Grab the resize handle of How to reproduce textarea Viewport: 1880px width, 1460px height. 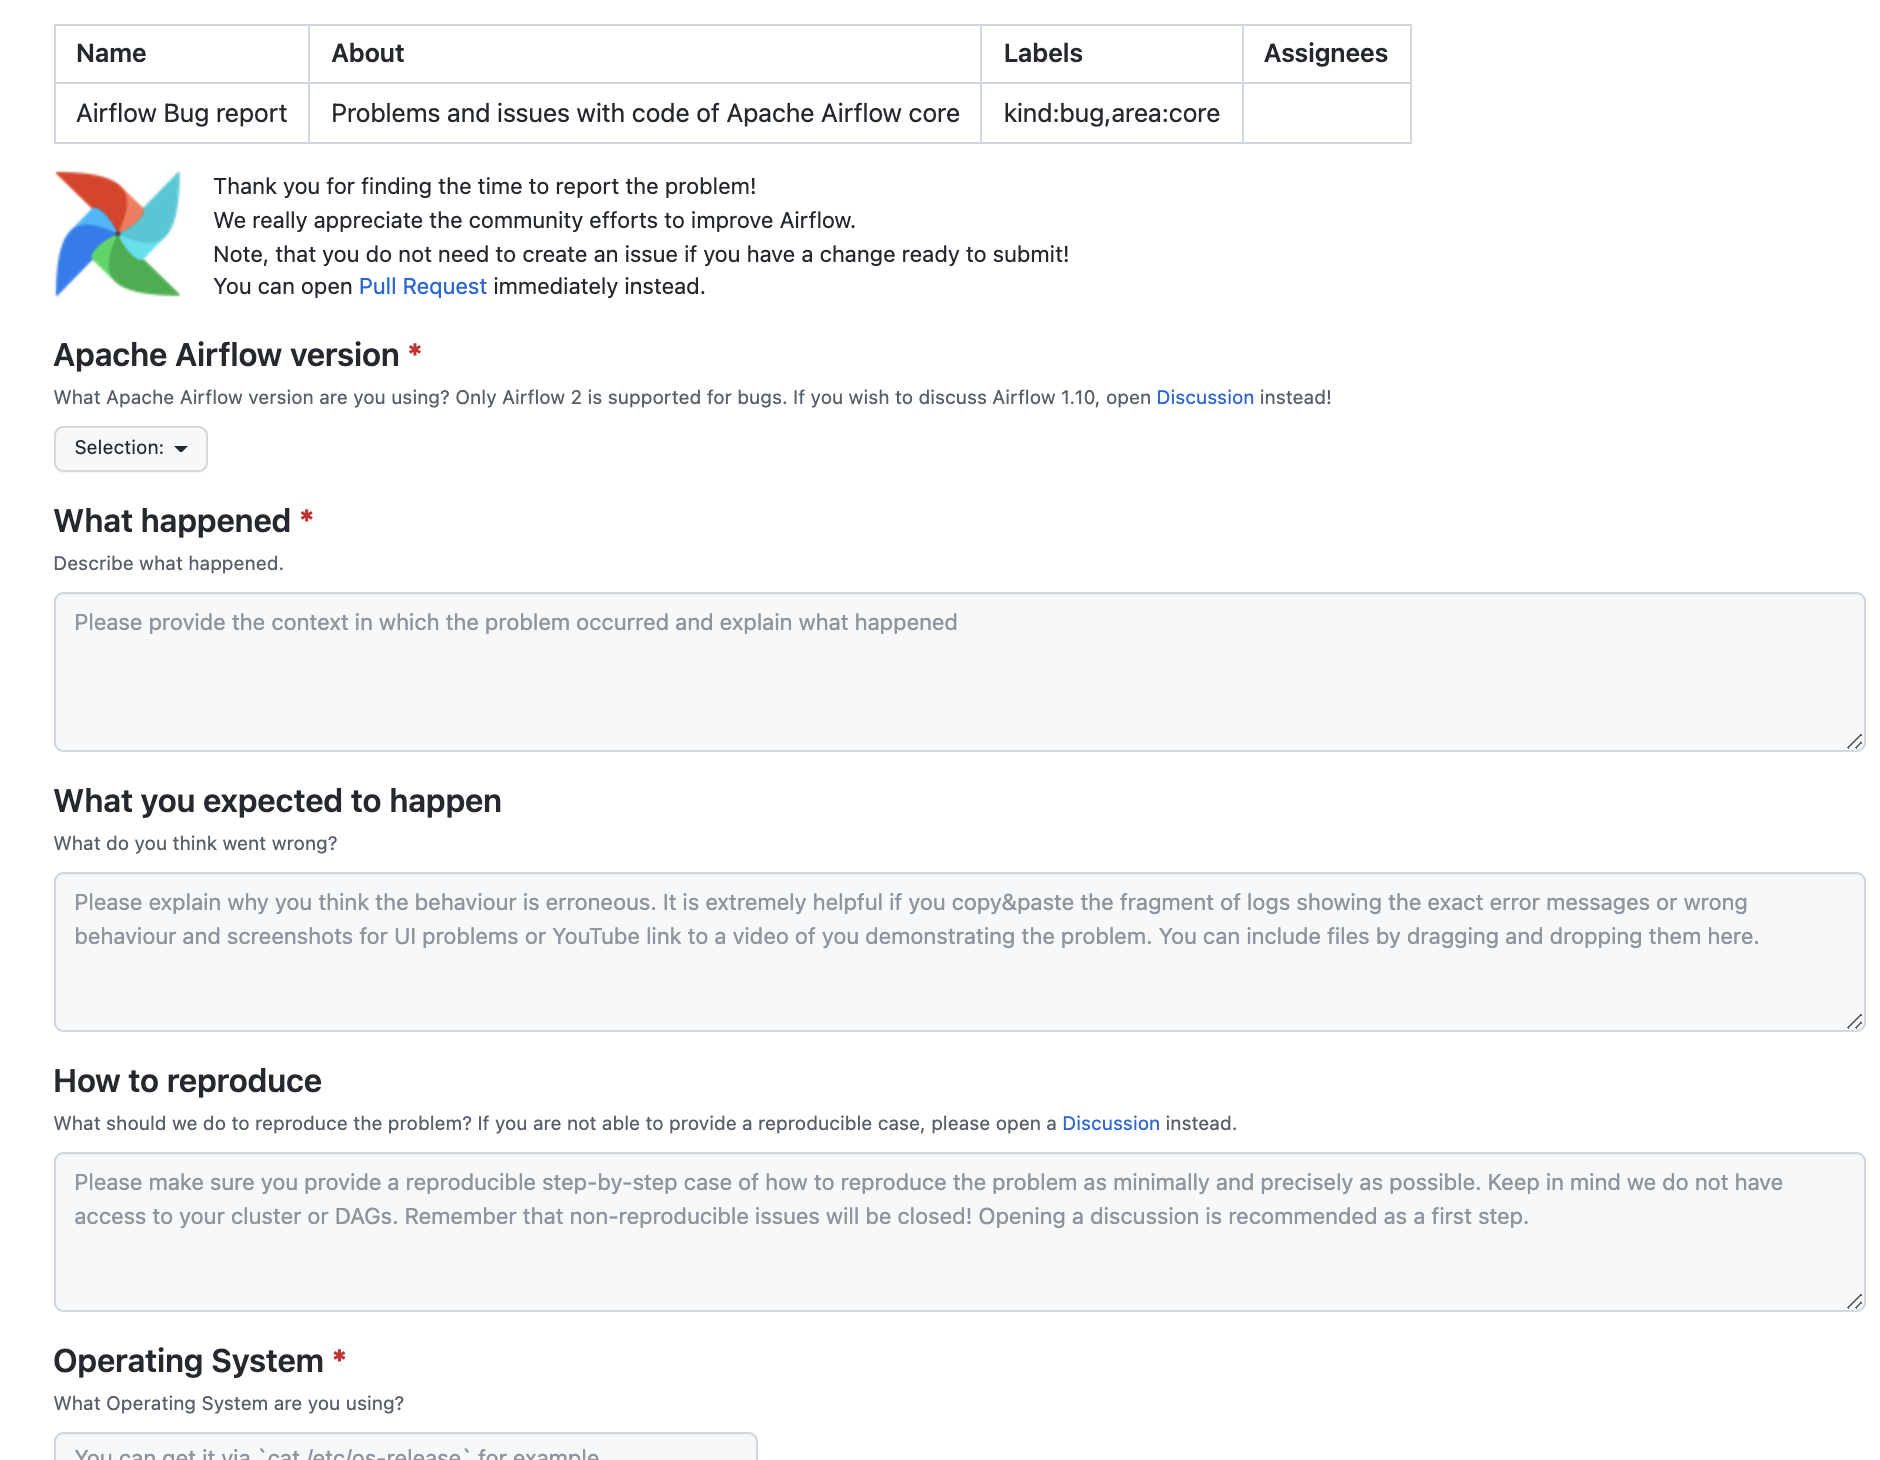(1854, 1301)
